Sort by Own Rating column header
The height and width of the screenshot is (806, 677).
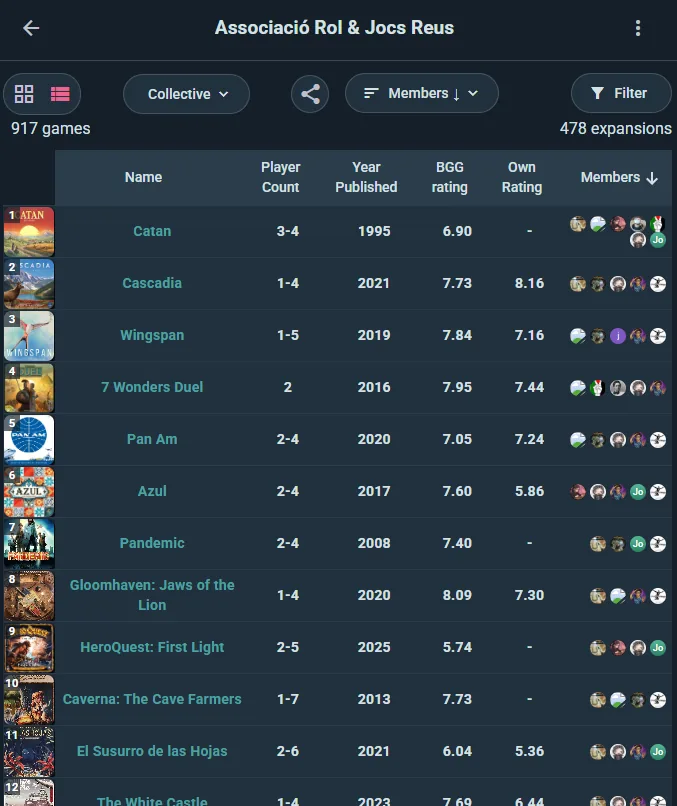pos(522,177)
